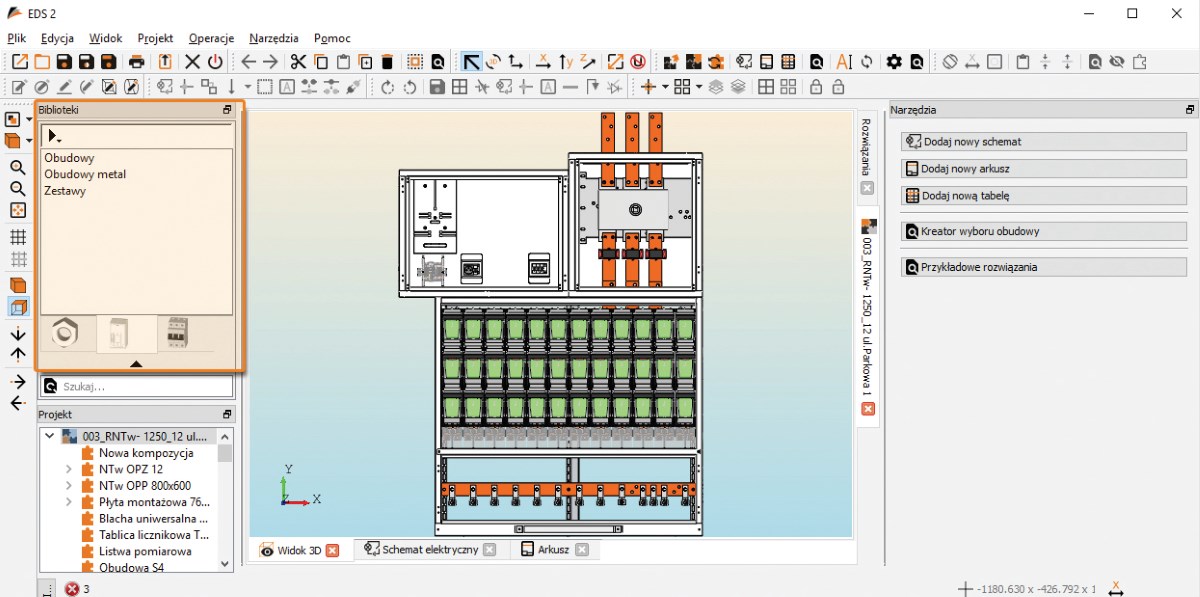Click the print icon in toolbar
The image size is (1200, 597).
click(x=137, y=62)
